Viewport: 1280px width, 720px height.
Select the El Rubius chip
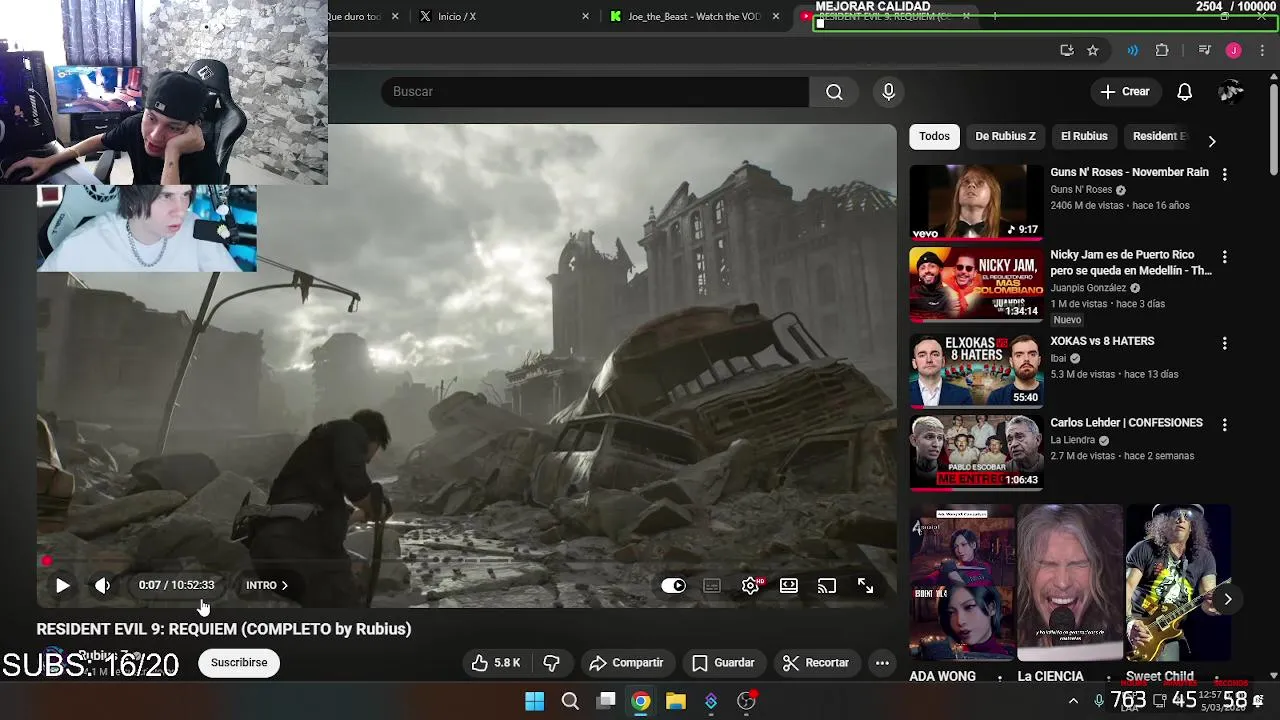tap(1084, 136)
